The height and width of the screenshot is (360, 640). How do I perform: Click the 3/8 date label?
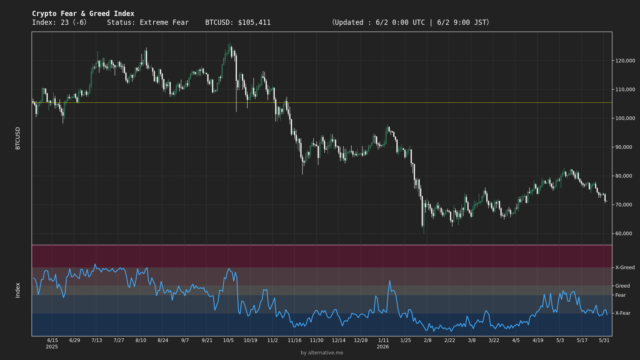[472, 340]
